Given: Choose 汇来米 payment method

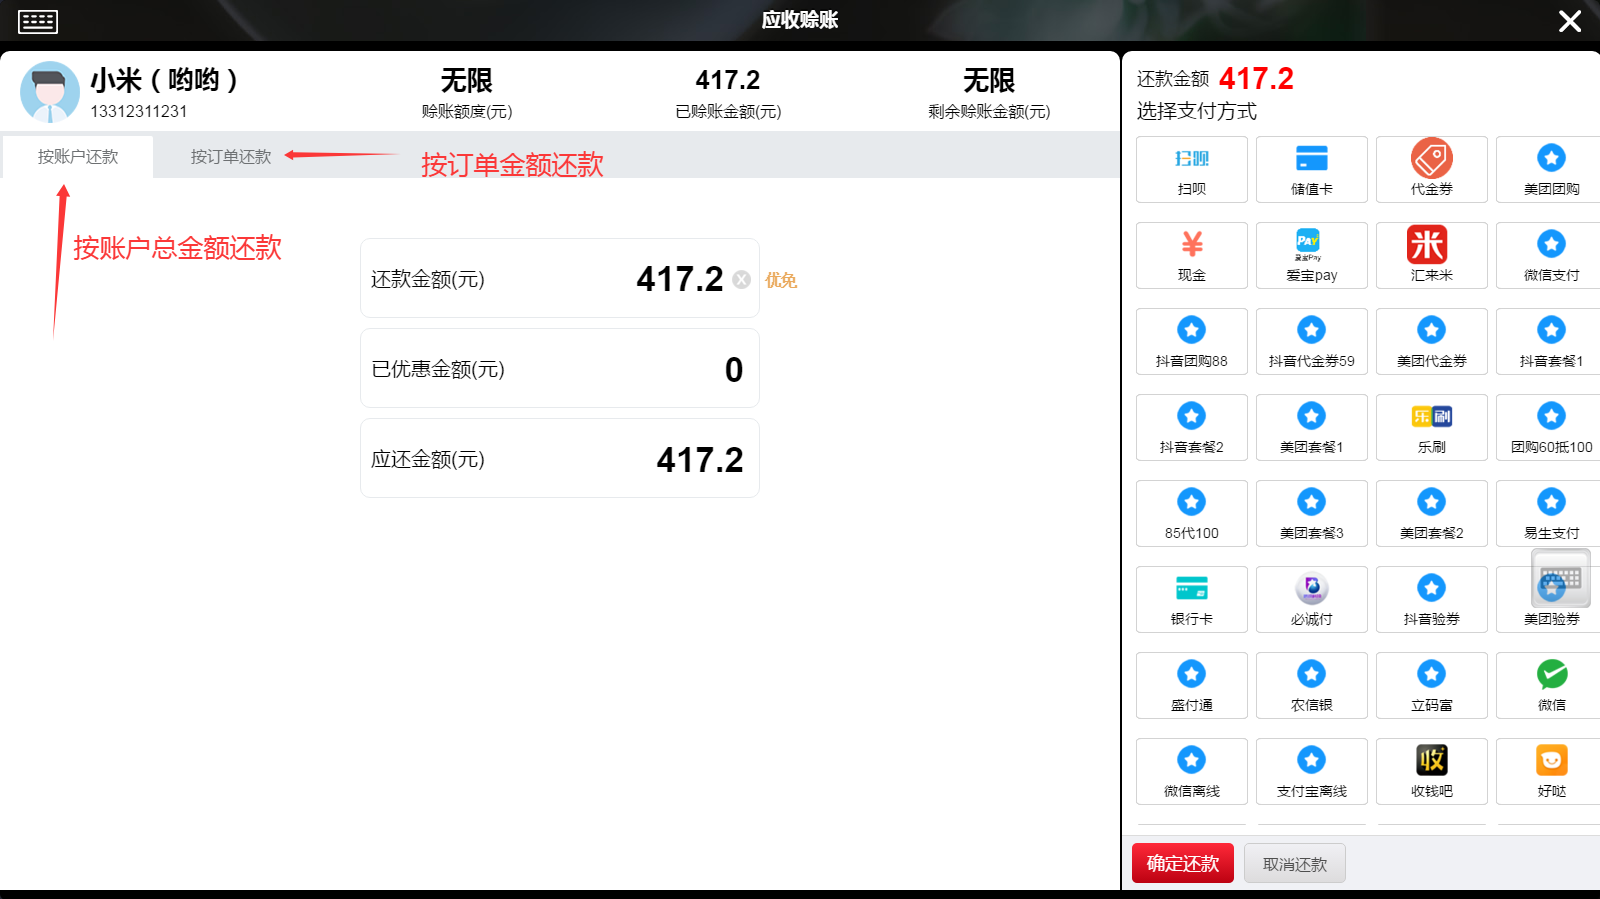Looking at the screenshot, I should pyautogui.click(x=1431, y=255).
